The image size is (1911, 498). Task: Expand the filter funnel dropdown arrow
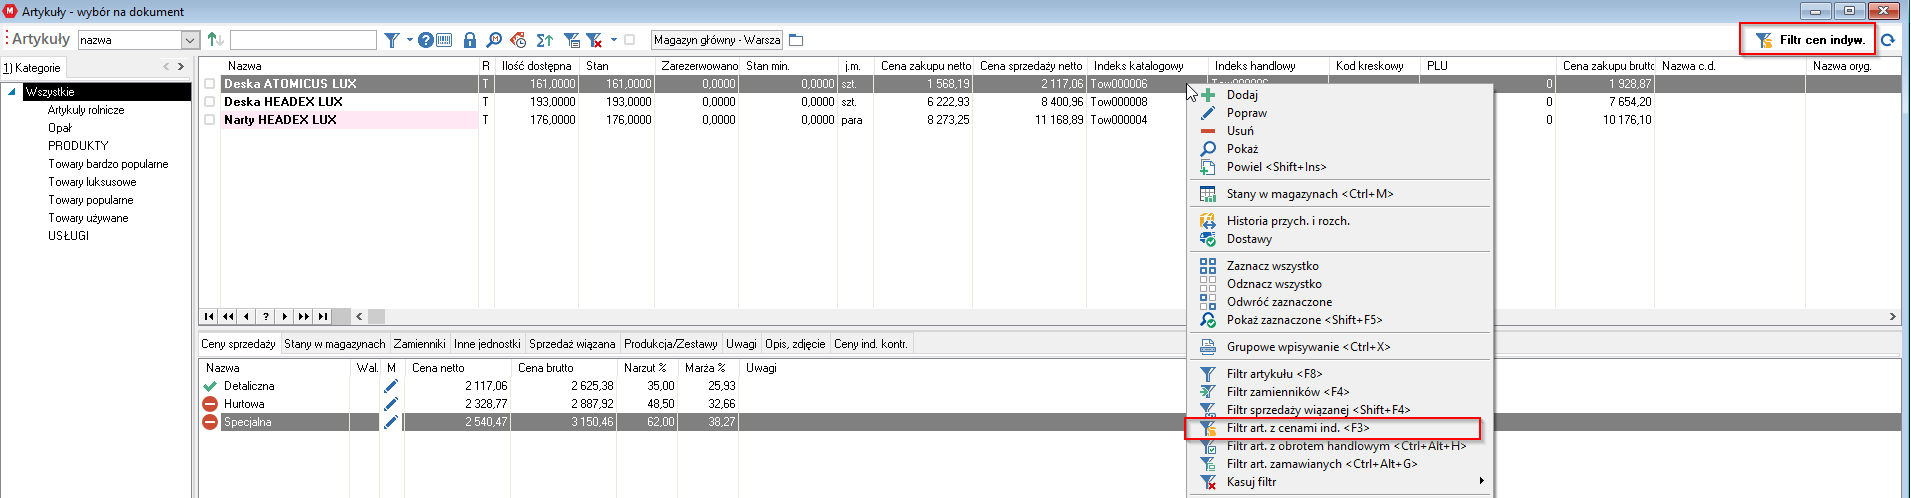click(x=410, y=40)
